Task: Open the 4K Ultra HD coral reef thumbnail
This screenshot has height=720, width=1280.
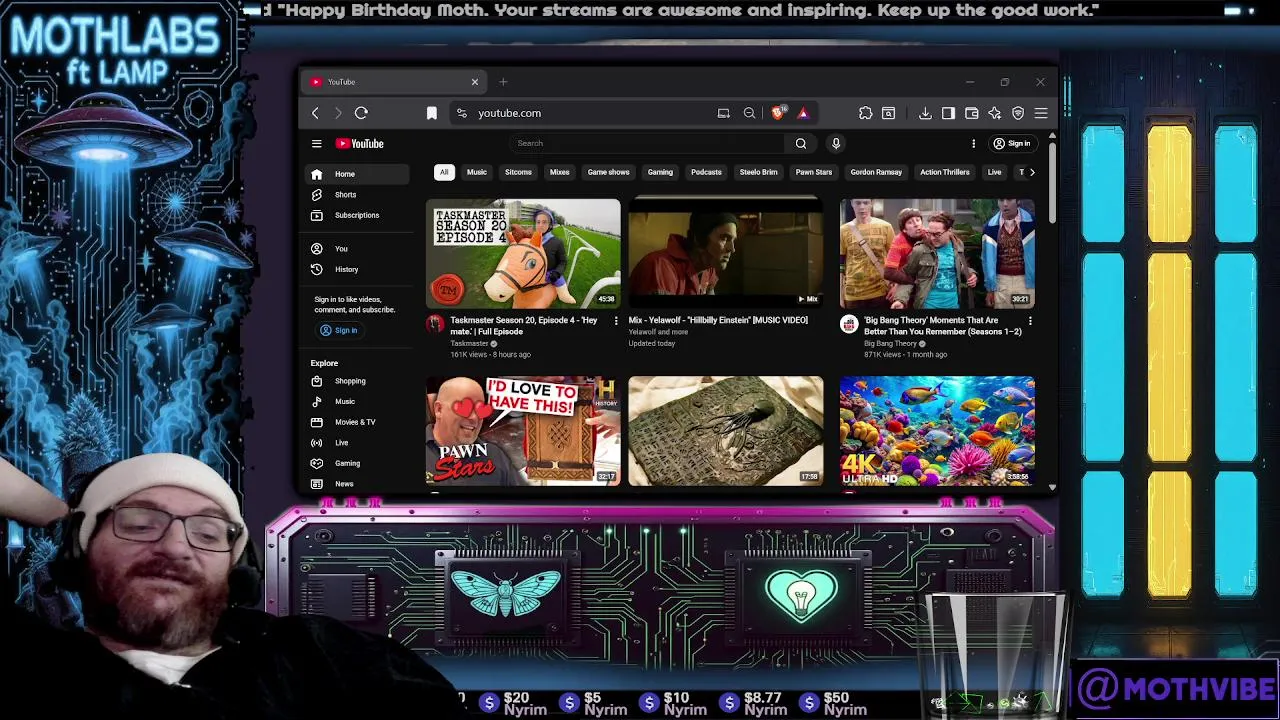Action: 937,431
